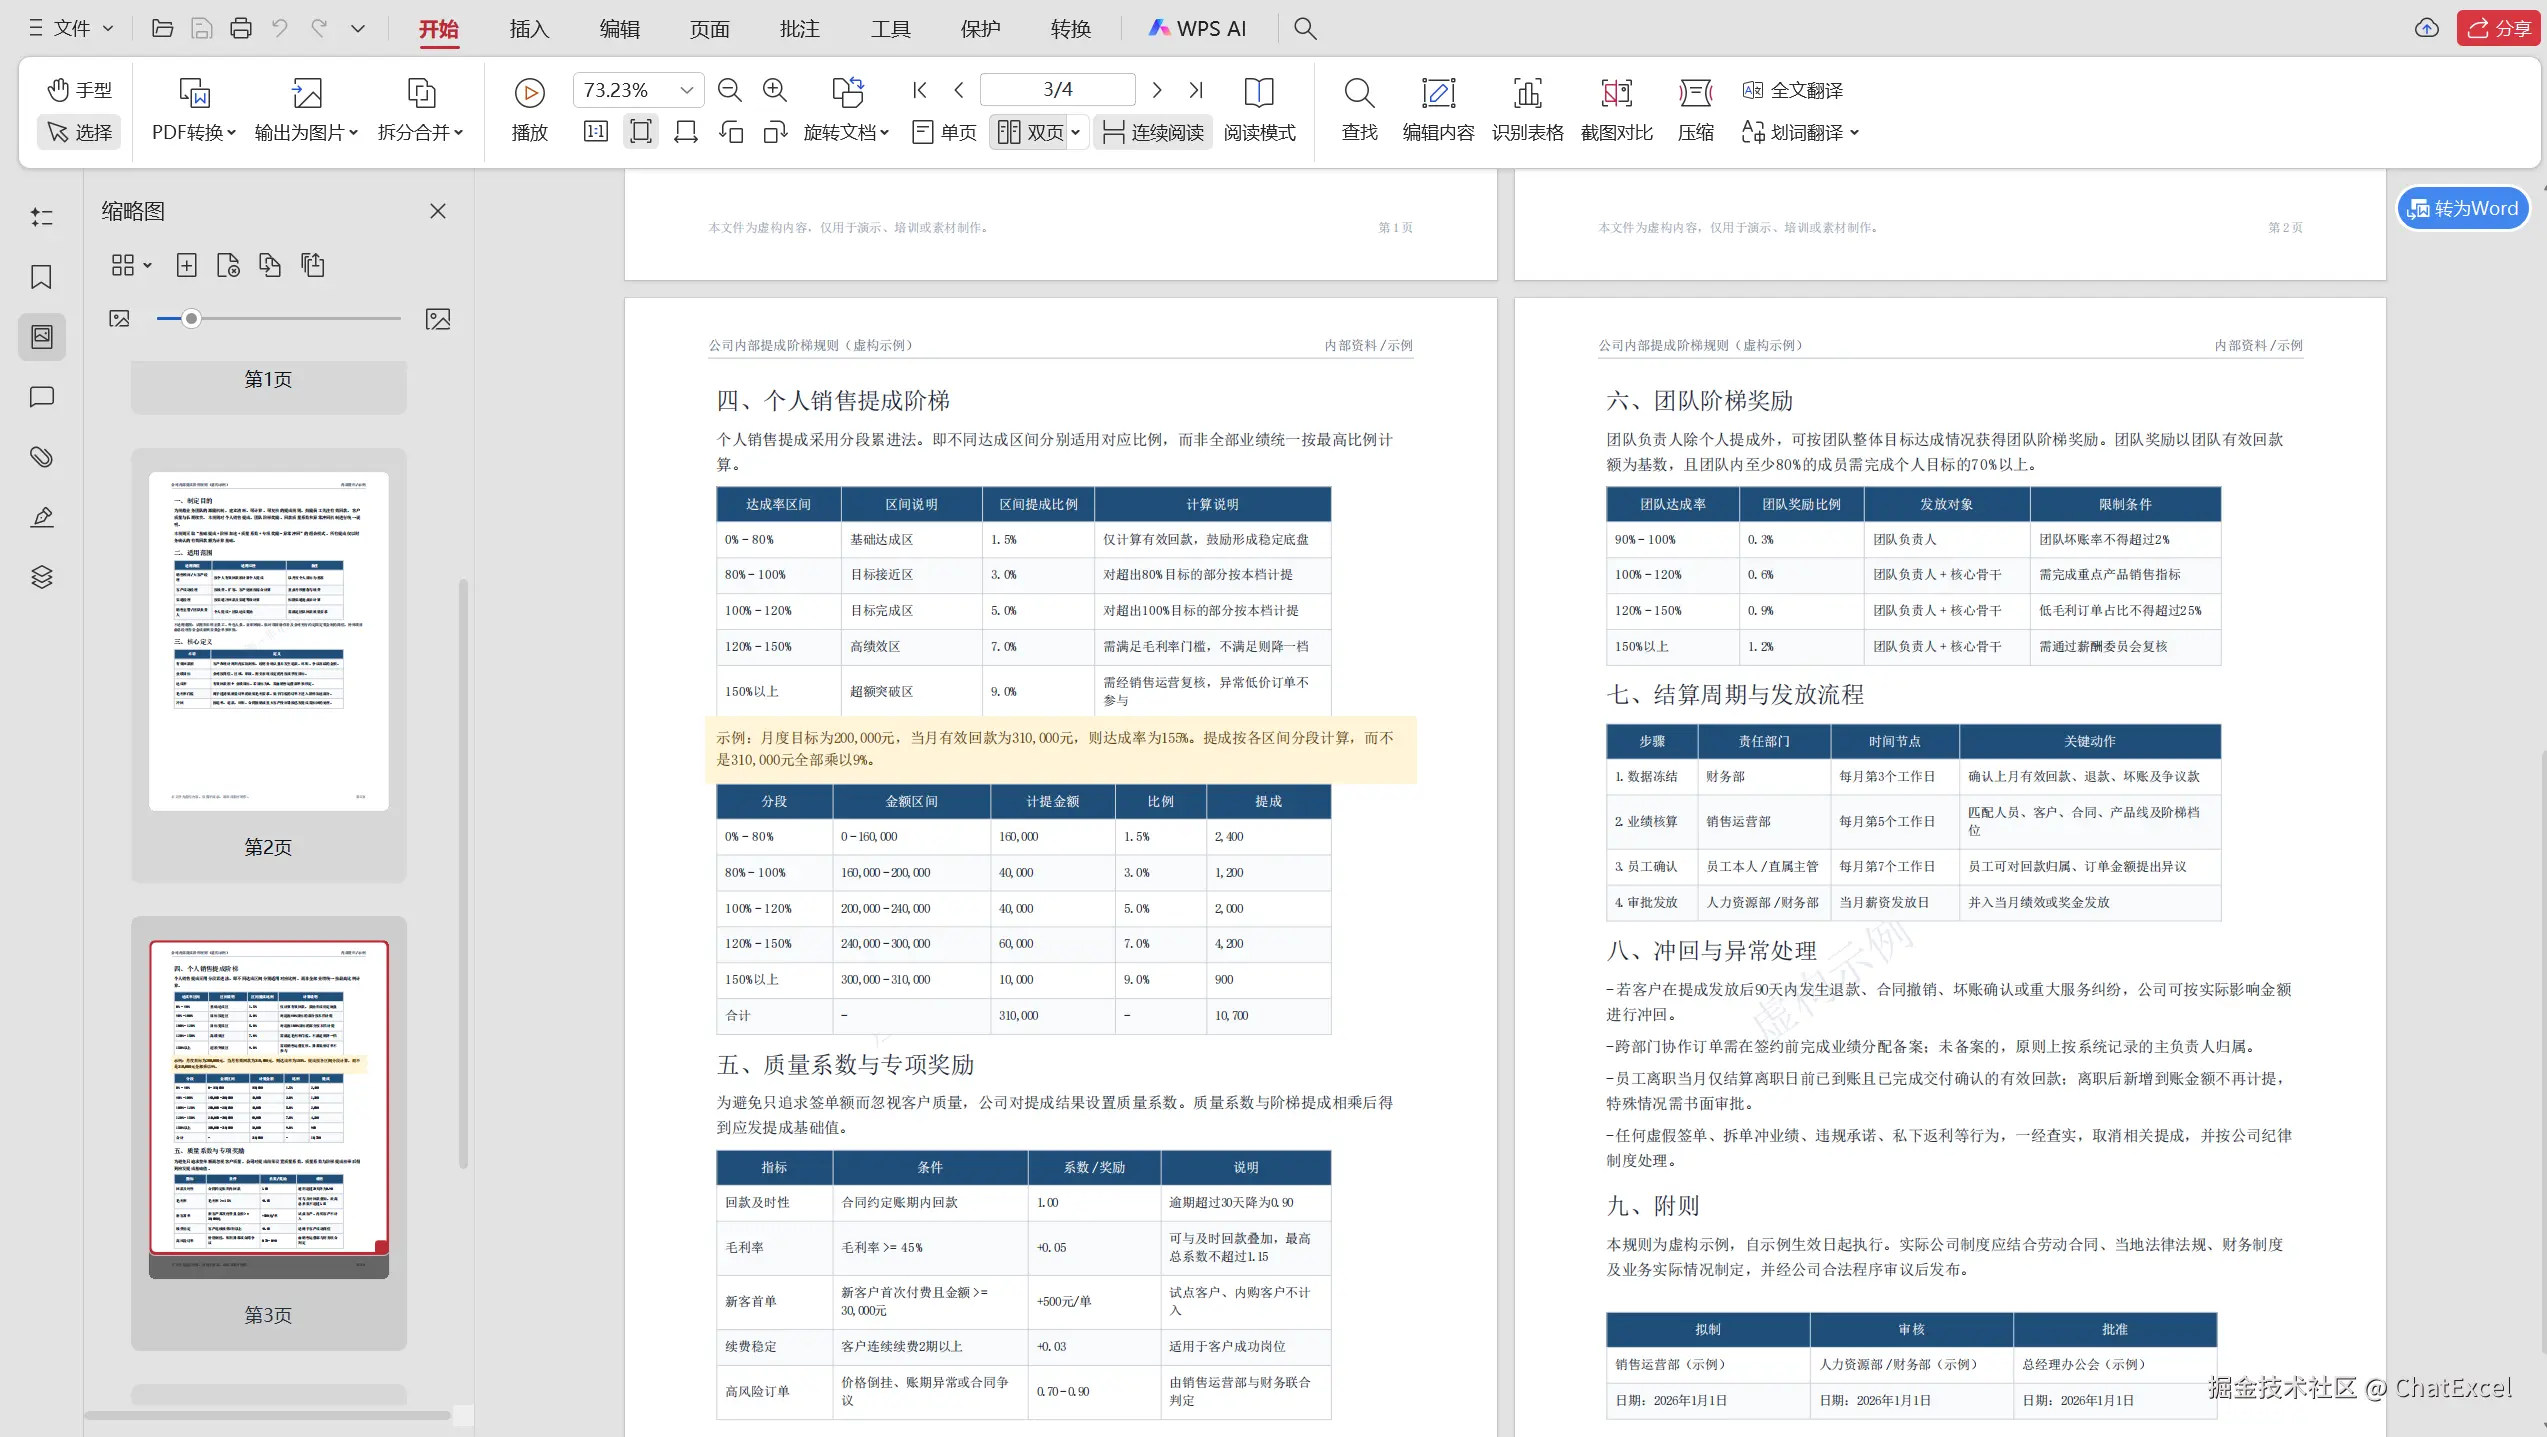Open the bookmark panel in left sidebar
This screenshot has width=2547, height=1437.
pyautogui.click(x=41, y=277)
